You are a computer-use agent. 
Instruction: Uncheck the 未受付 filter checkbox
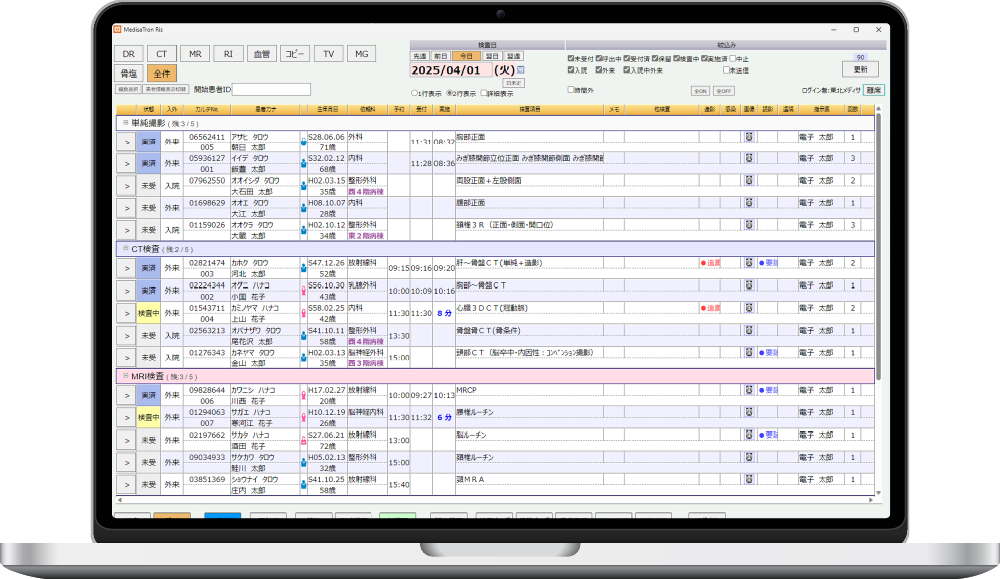571,58
